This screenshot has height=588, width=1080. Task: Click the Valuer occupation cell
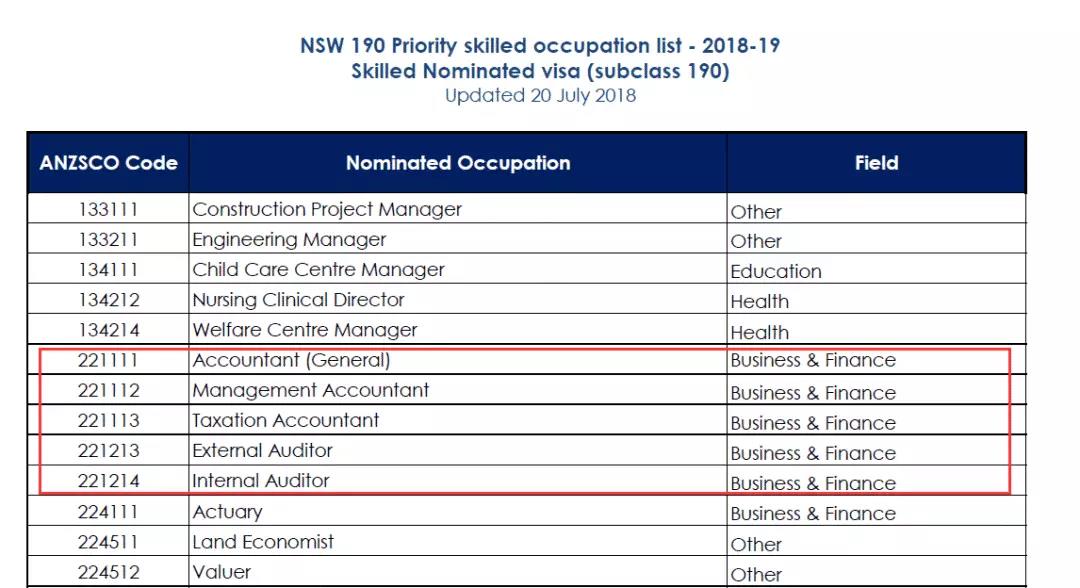pyautogui.click(x=221, y=572)
